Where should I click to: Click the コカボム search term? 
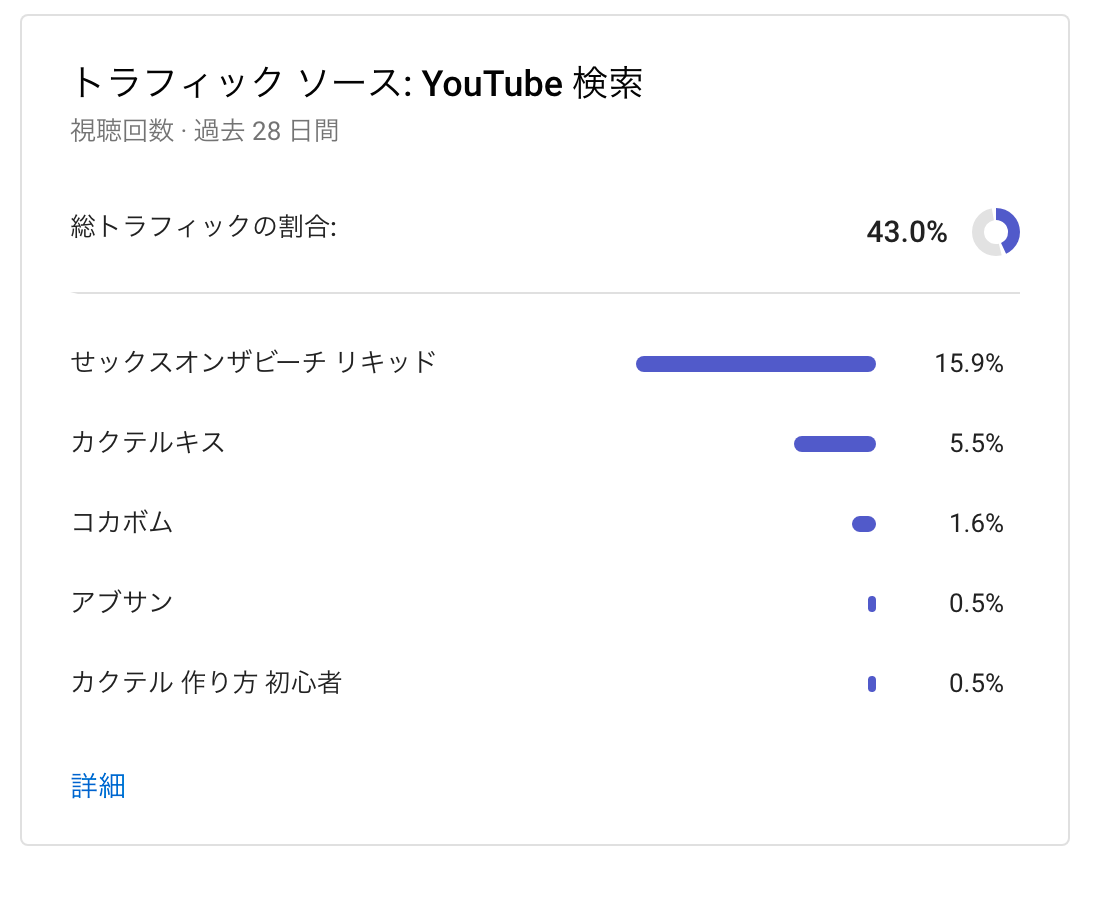(x=122, y=522)
